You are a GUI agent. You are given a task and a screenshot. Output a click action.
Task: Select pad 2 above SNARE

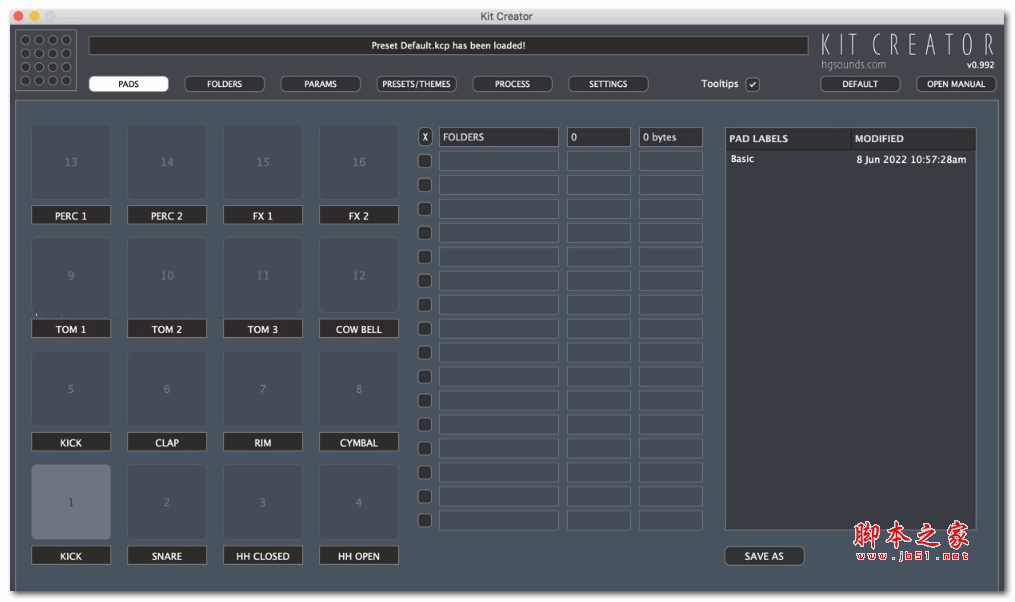[x=167, y=502]
